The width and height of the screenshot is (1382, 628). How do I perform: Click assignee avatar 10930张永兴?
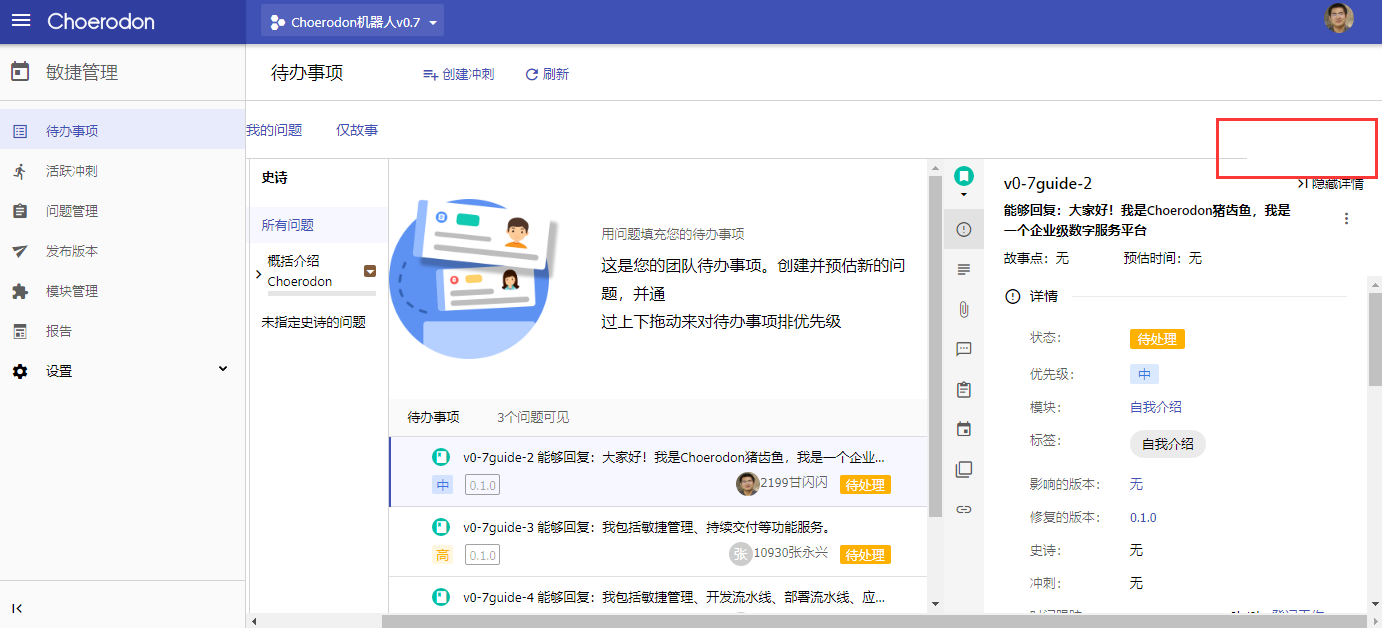pos(740,554)
